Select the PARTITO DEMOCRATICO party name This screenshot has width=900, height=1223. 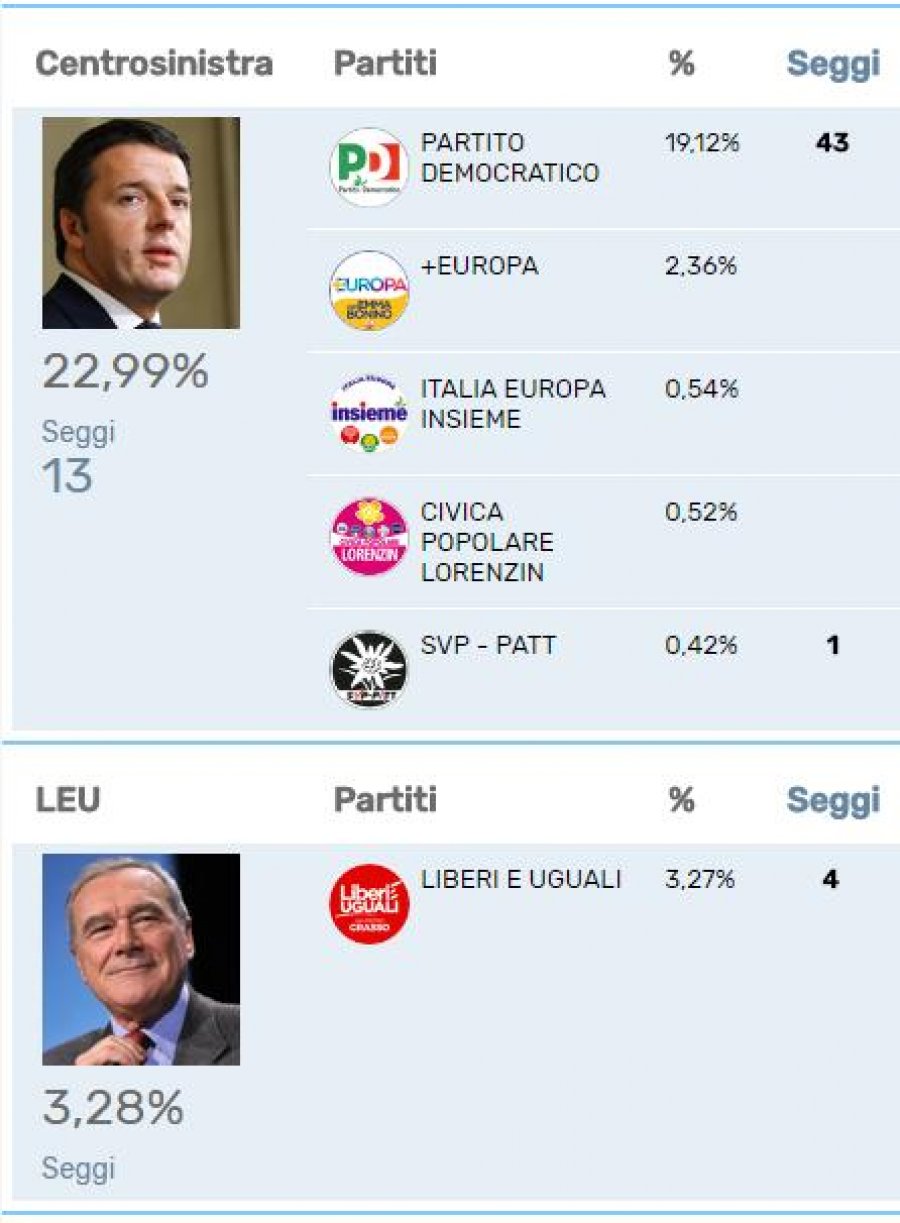pos(510,158)
